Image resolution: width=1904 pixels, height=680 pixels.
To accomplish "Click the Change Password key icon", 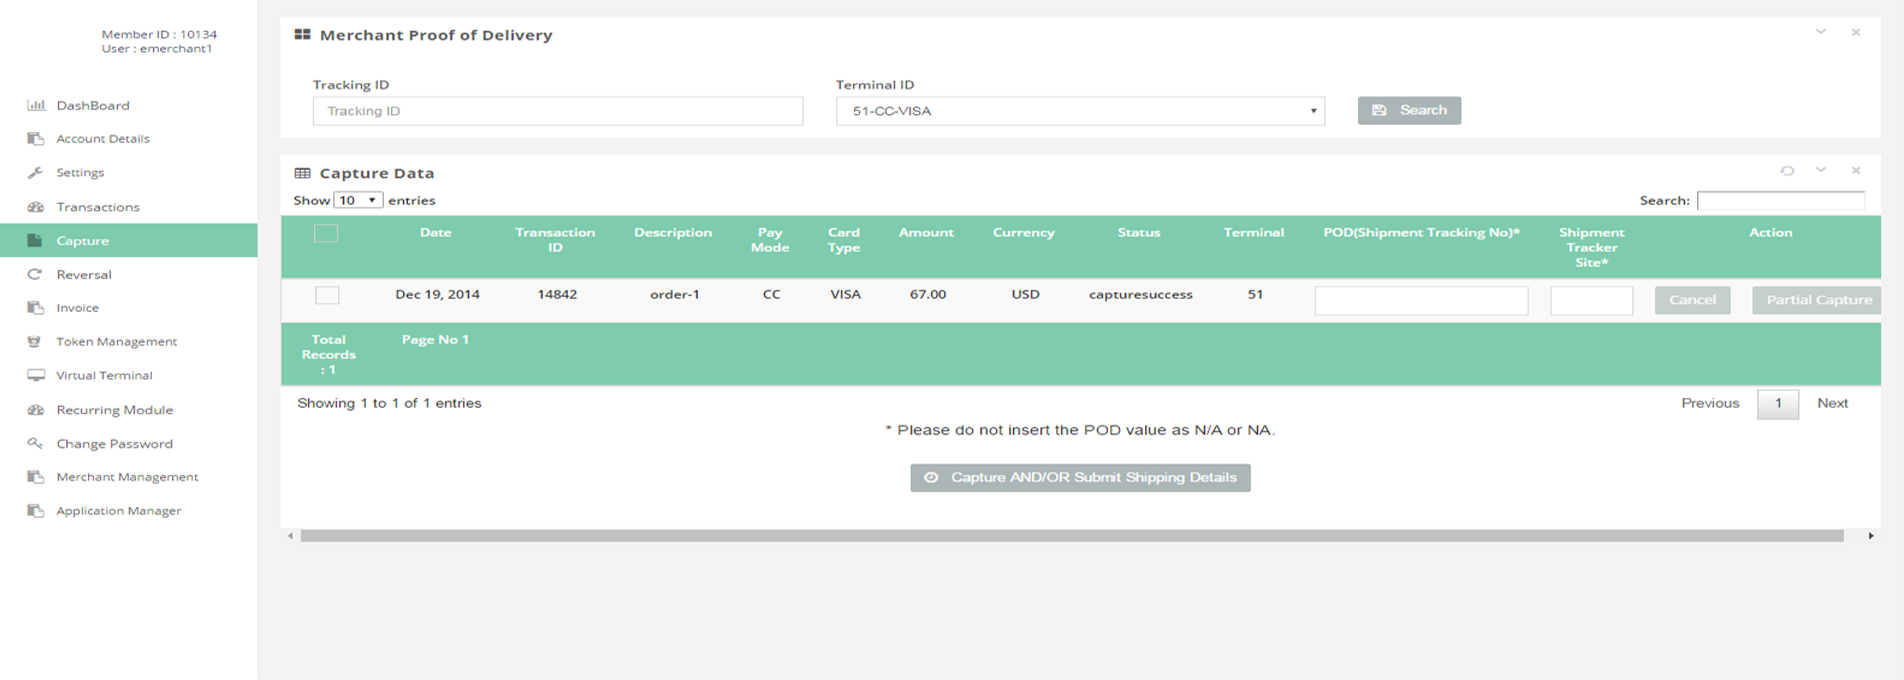I will coord(35,443).
